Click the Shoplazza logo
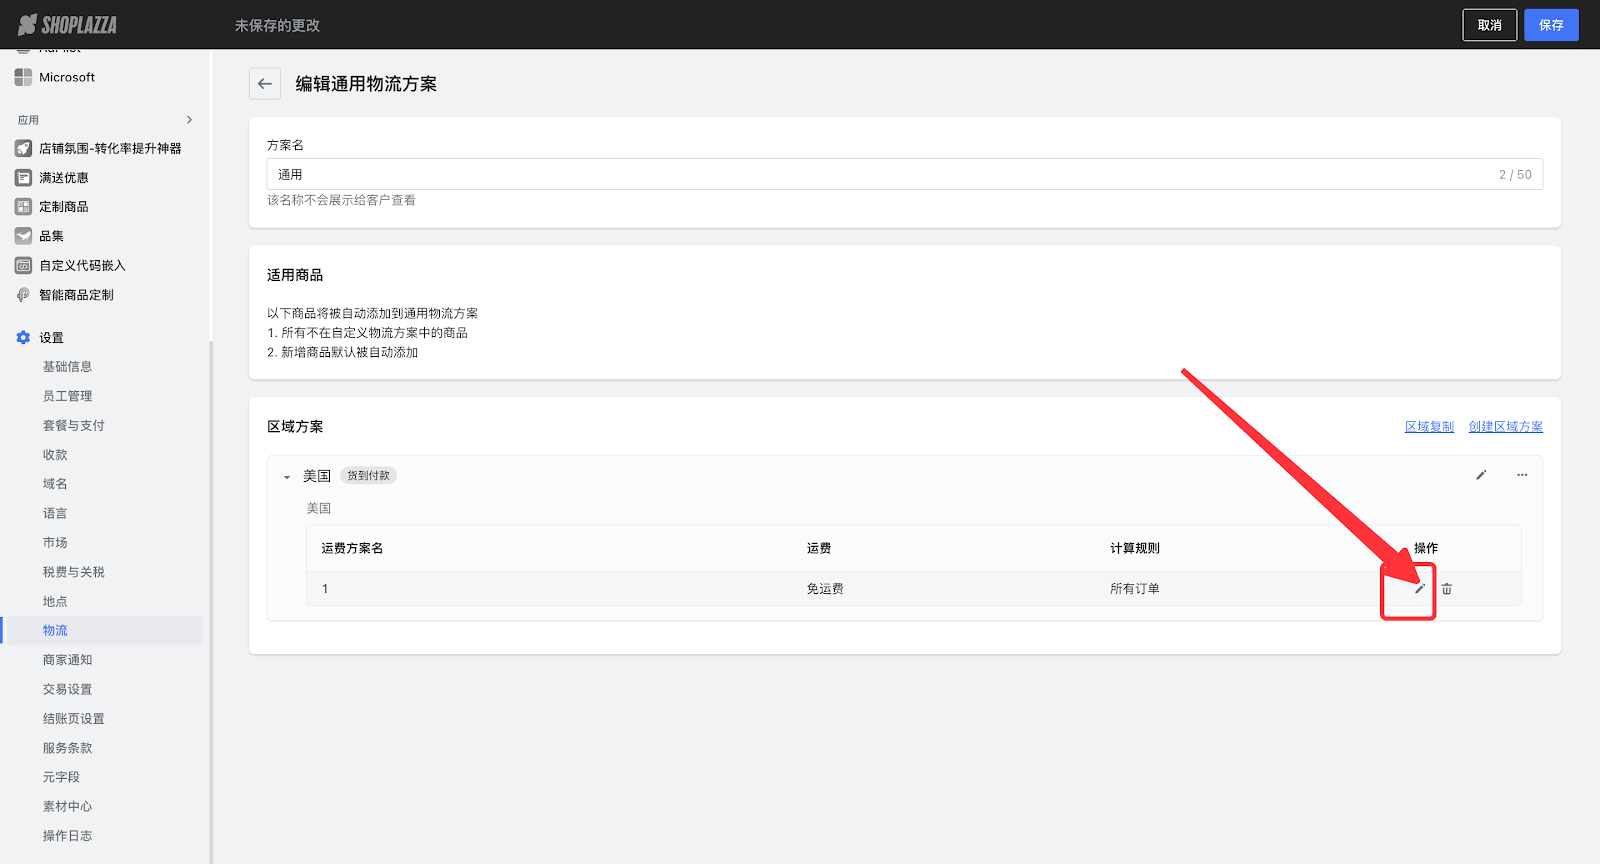This screenshot has width=1600, height=864. (x=68, y=25)
